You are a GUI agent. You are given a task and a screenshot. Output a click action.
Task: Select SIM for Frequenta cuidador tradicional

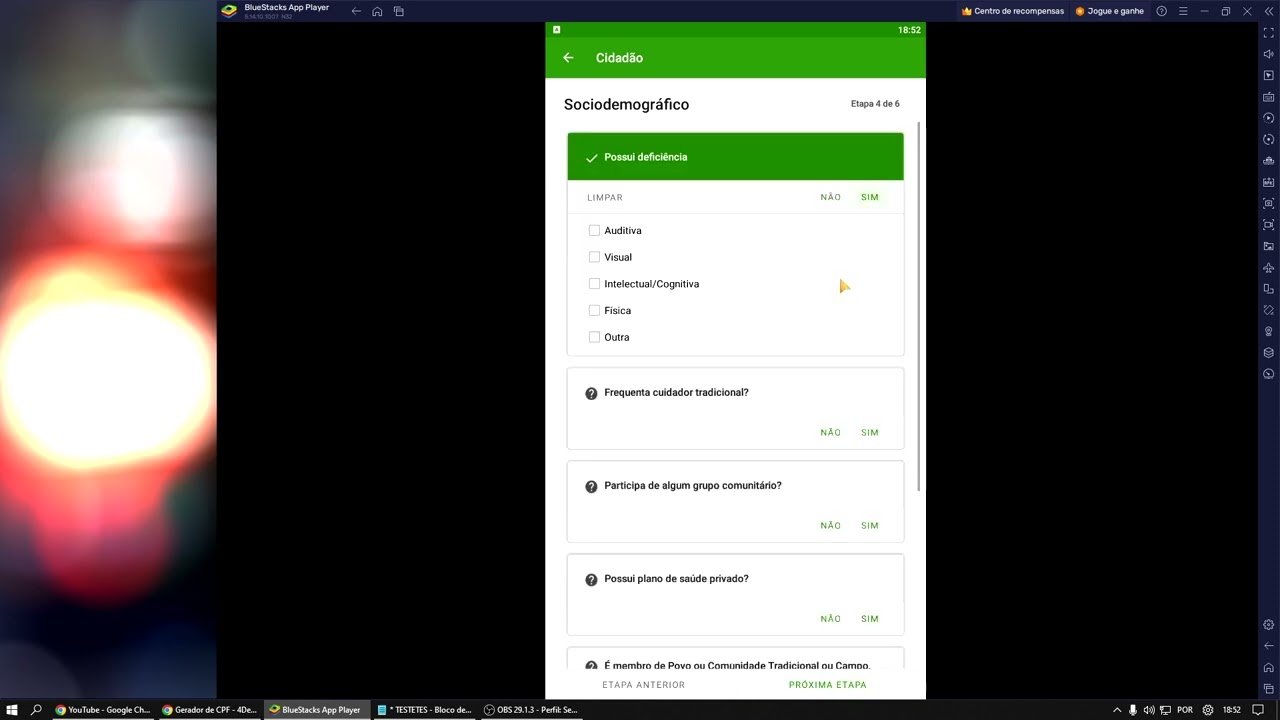coord(870,432)
